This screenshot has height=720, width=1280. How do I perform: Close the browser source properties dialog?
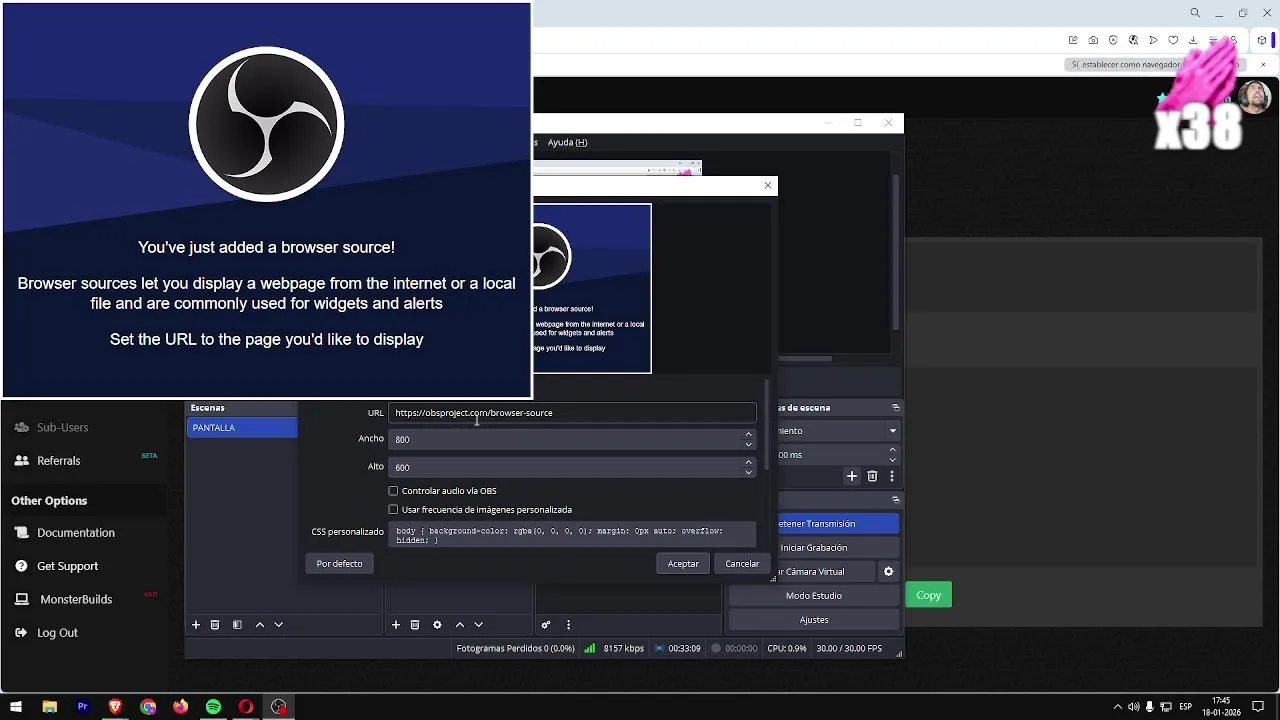(768, 185)
